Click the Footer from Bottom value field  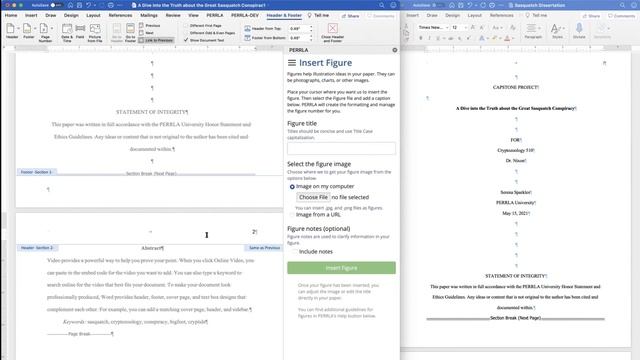click(299, 38)
